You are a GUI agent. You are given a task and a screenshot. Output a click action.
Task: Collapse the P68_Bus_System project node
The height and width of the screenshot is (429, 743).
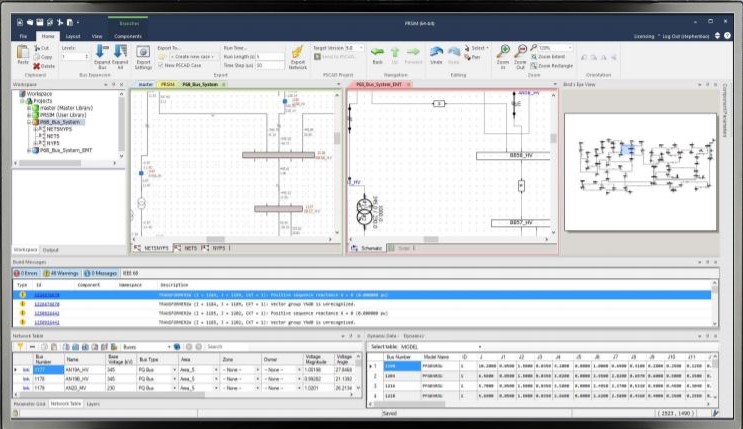pyautogui.click(x=29, y=122)
